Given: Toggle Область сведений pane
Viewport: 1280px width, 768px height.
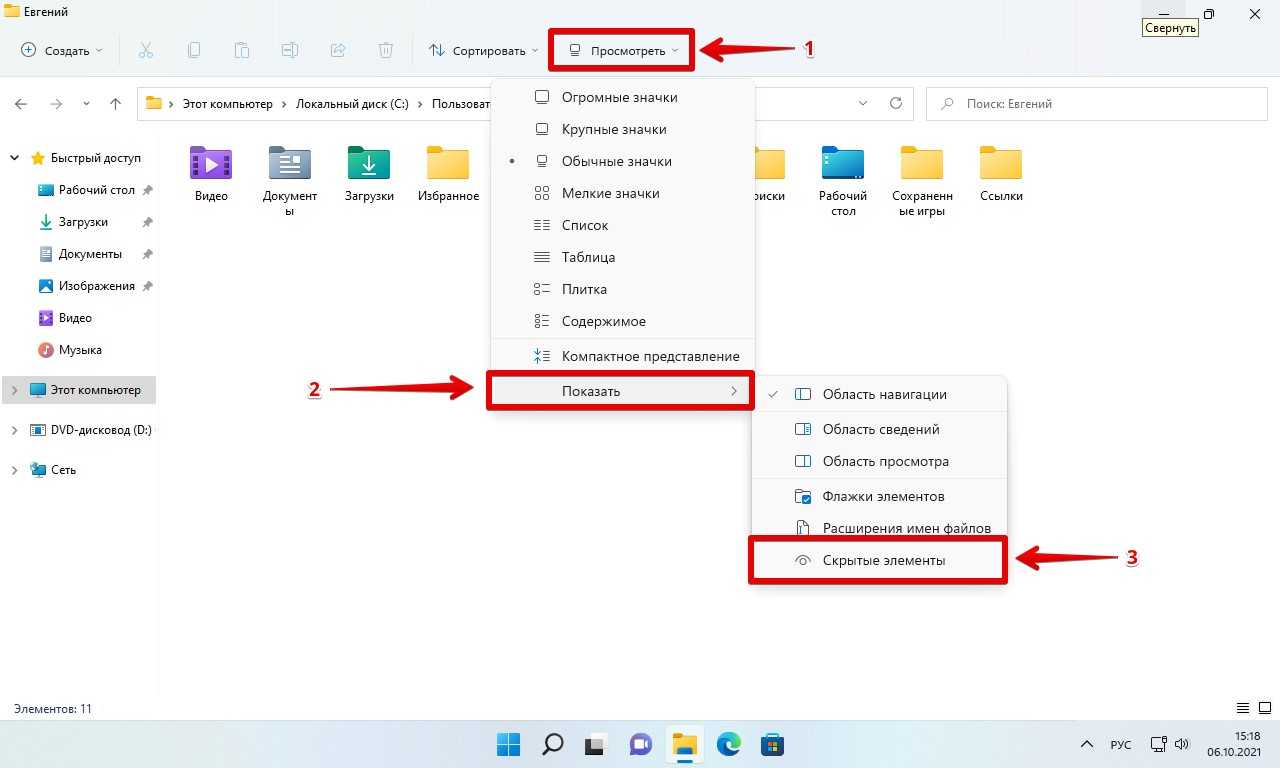Looking at the screenshot, I should tap(879, 429).
